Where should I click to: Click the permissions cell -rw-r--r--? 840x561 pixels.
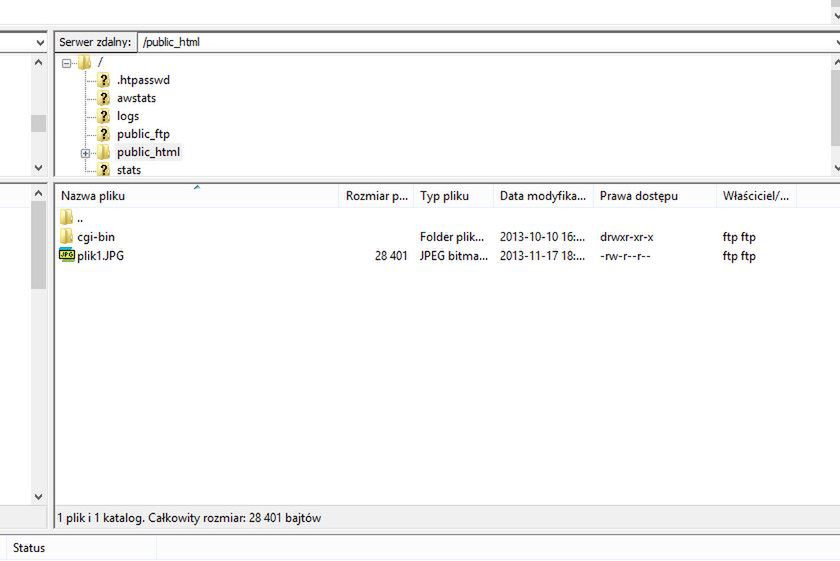tap(625, 256)
